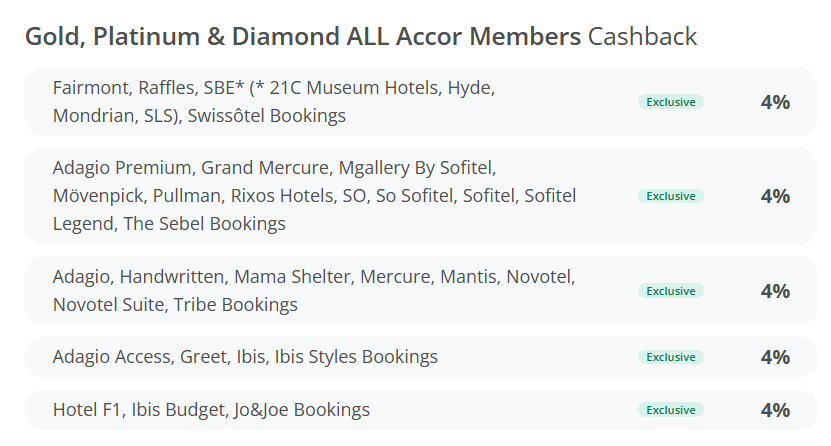Click the Exclusive badge on Hotel F1 row

pos(670,410)
